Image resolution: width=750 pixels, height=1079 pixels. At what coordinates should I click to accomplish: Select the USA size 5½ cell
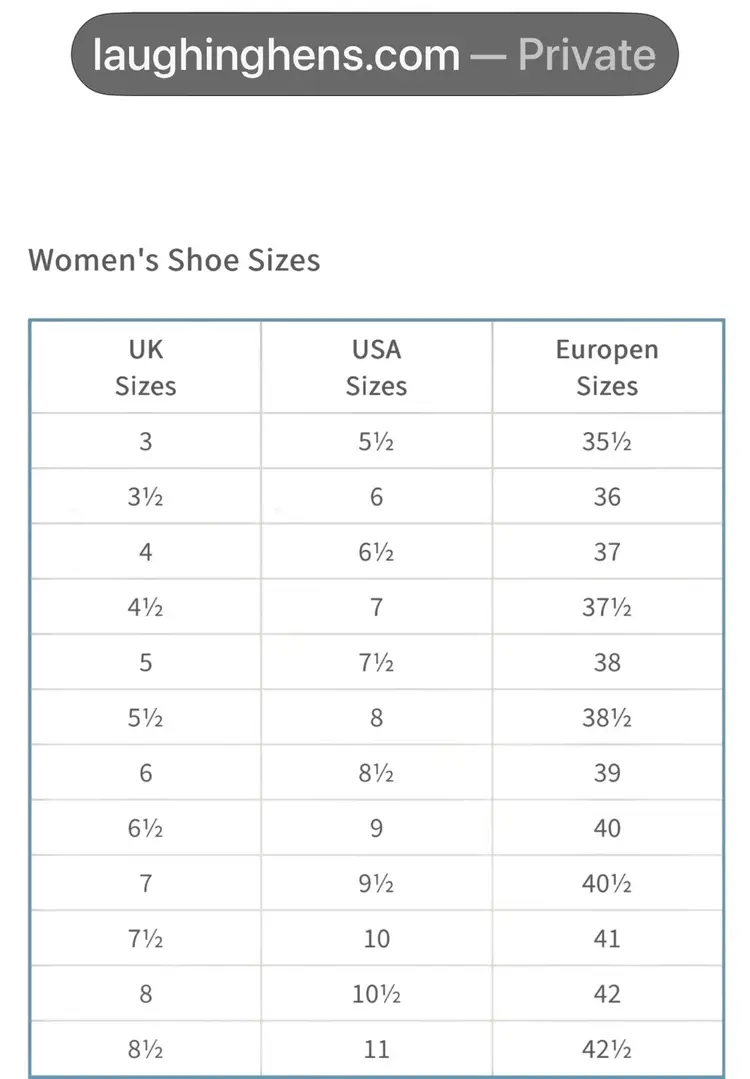click(376, 441)
